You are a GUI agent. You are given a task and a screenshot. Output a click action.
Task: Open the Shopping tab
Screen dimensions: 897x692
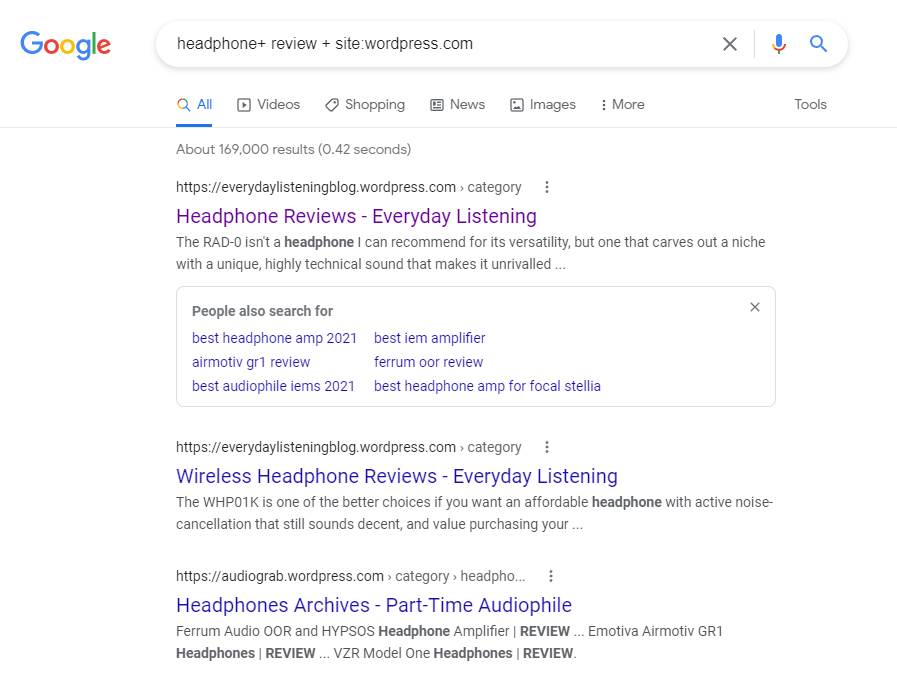click(365, 105)
